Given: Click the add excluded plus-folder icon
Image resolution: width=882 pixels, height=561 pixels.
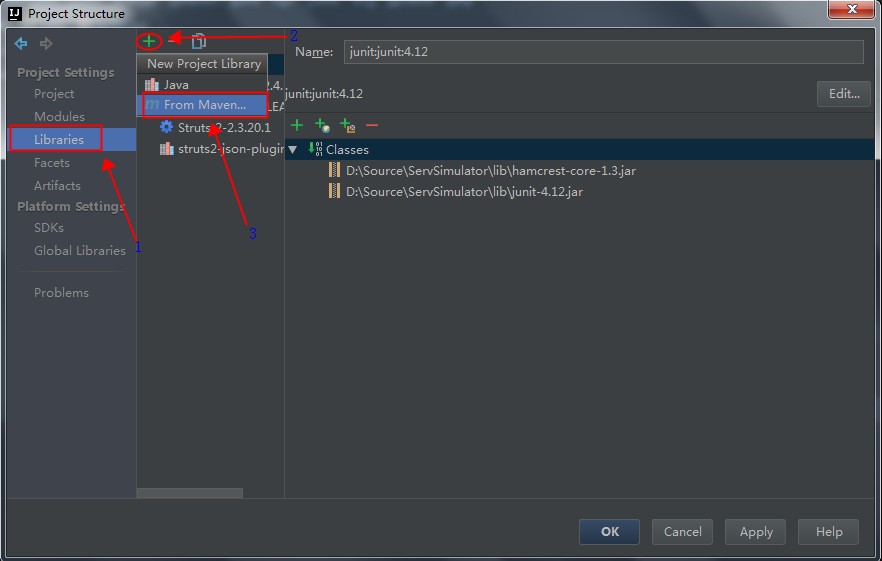Looking at the screenshot, I should pos(348,125).
